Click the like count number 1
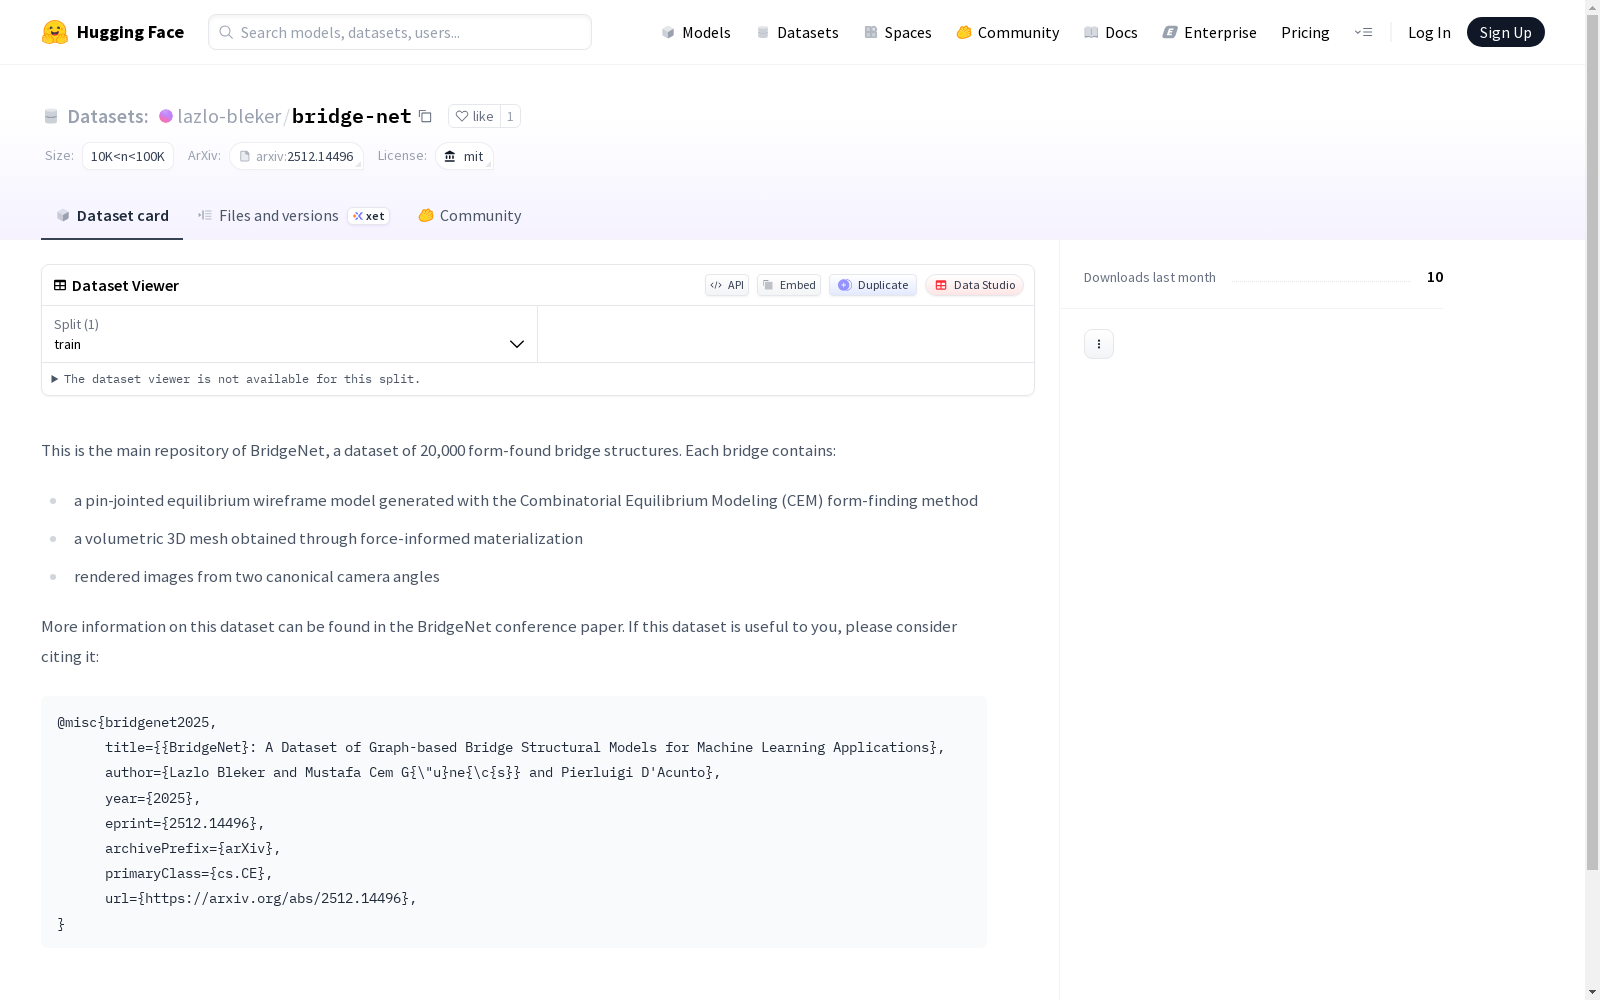Viewport: 1600px width, 1000px height. [510, 116]
